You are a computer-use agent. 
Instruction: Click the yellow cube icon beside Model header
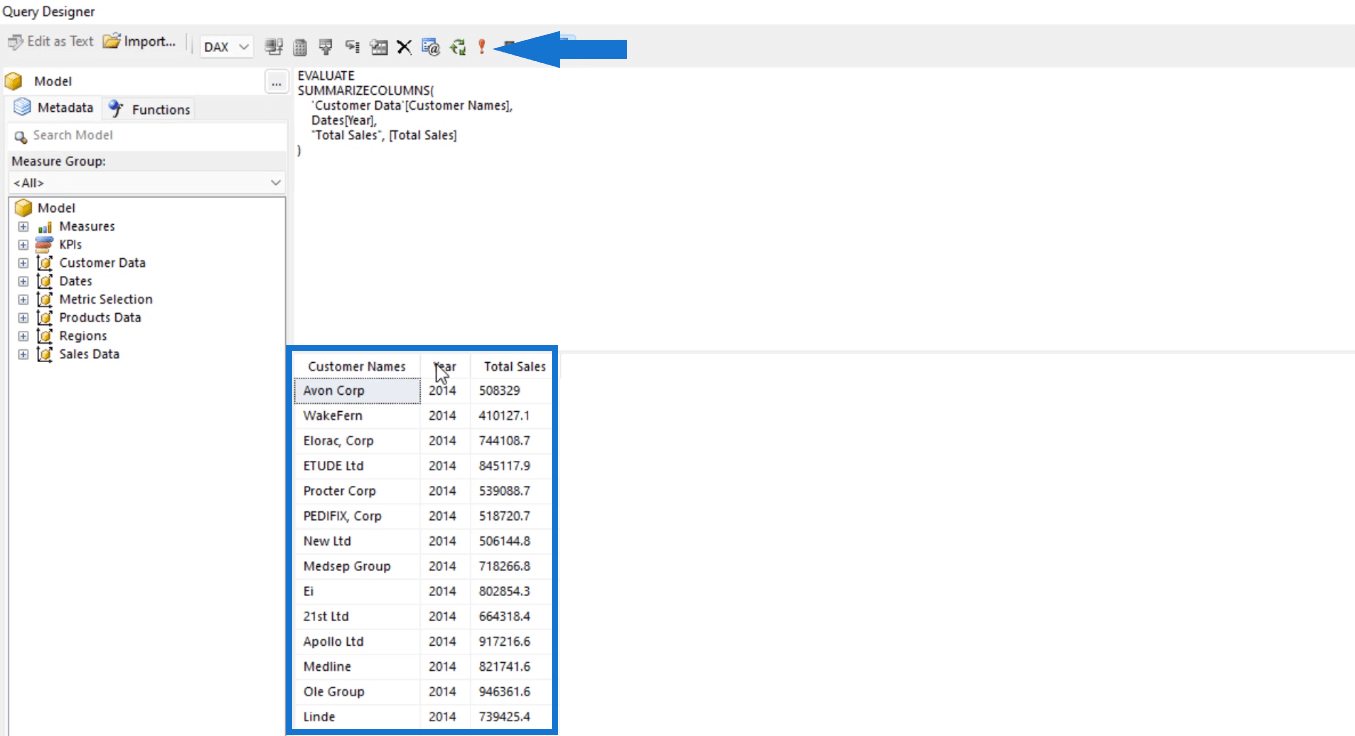14,81
